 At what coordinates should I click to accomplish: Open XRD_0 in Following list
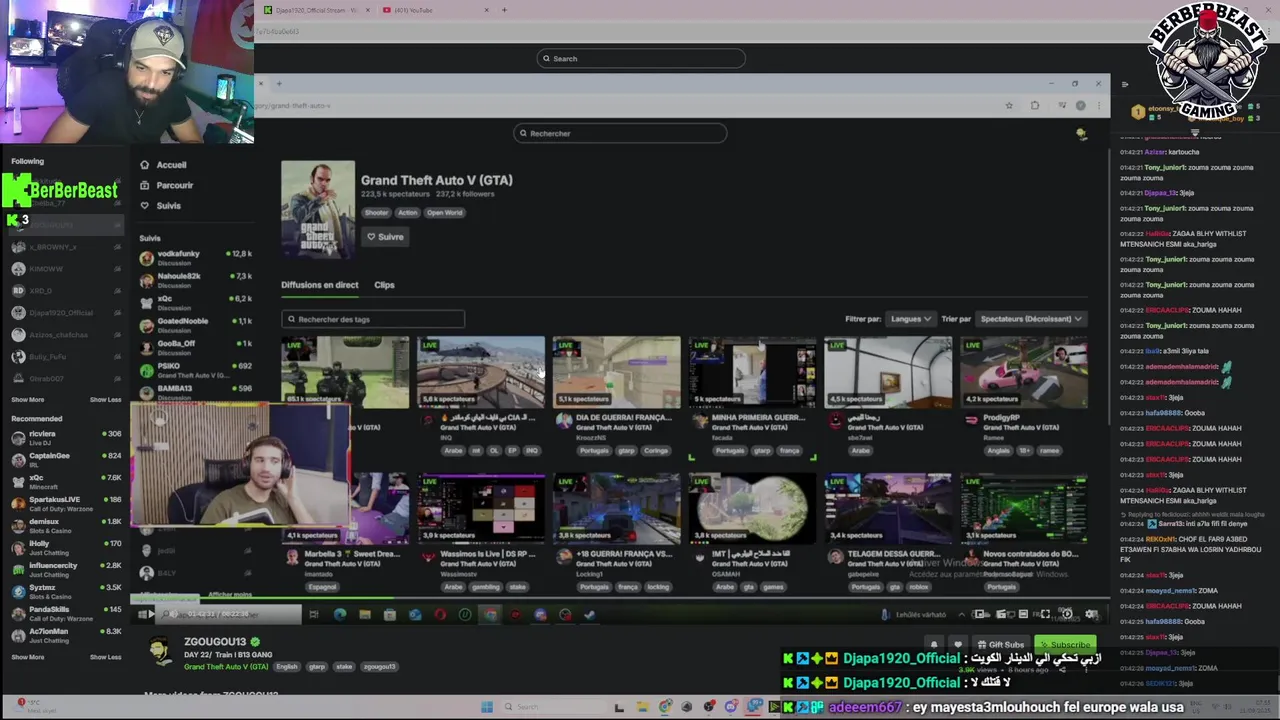[66, 291]
